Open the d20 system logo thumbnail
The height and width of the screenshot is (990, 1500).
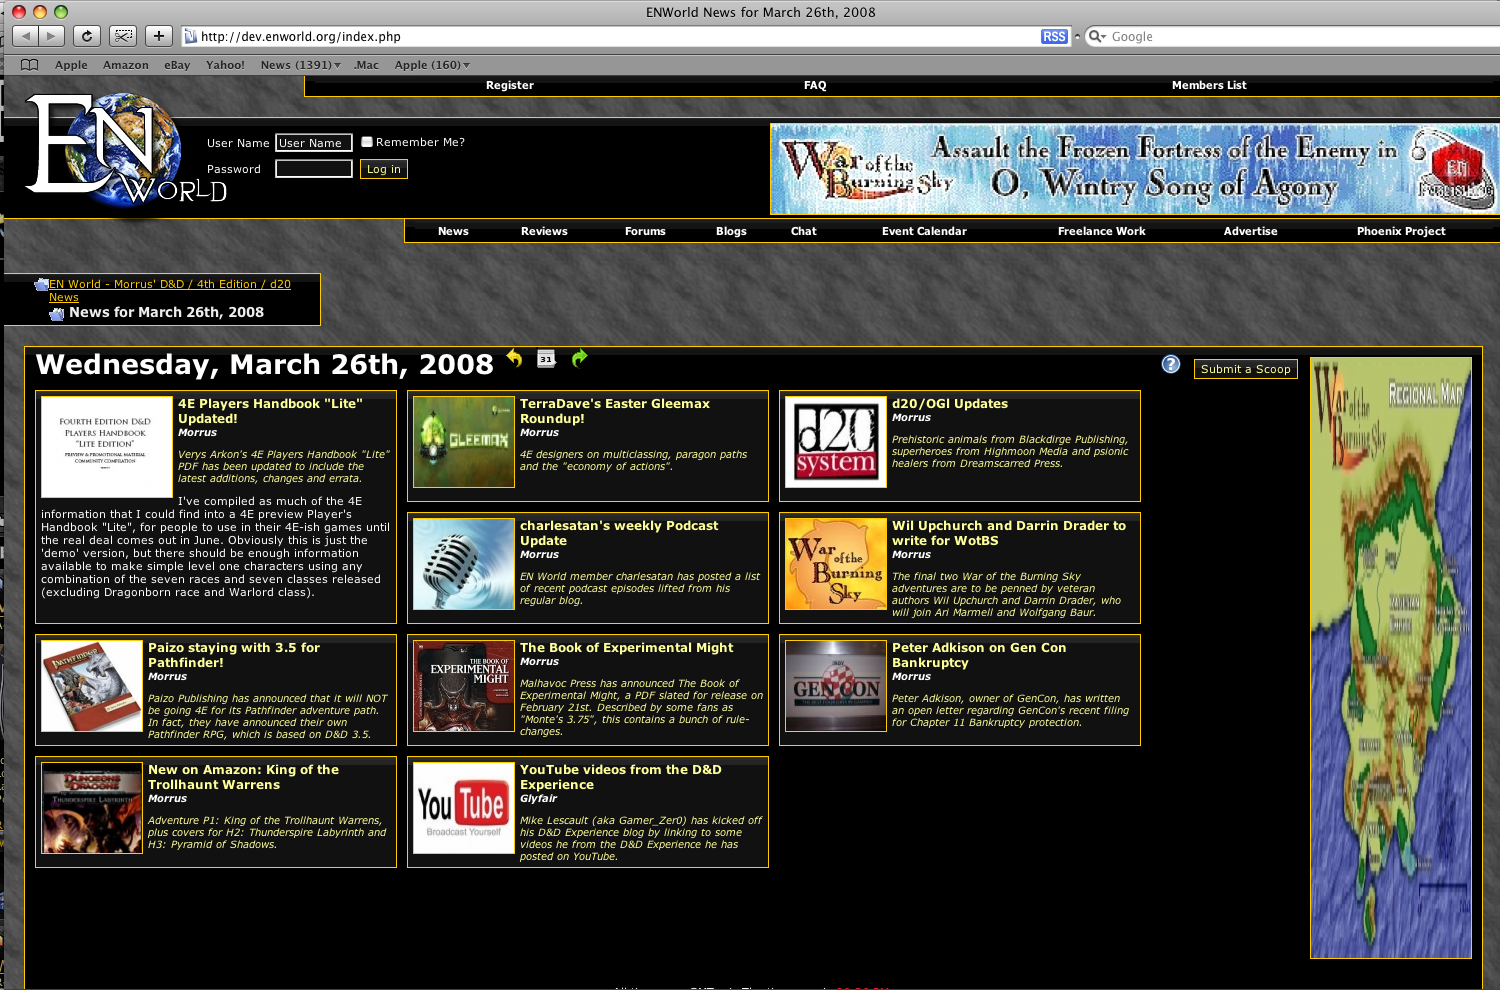point(836,442)
